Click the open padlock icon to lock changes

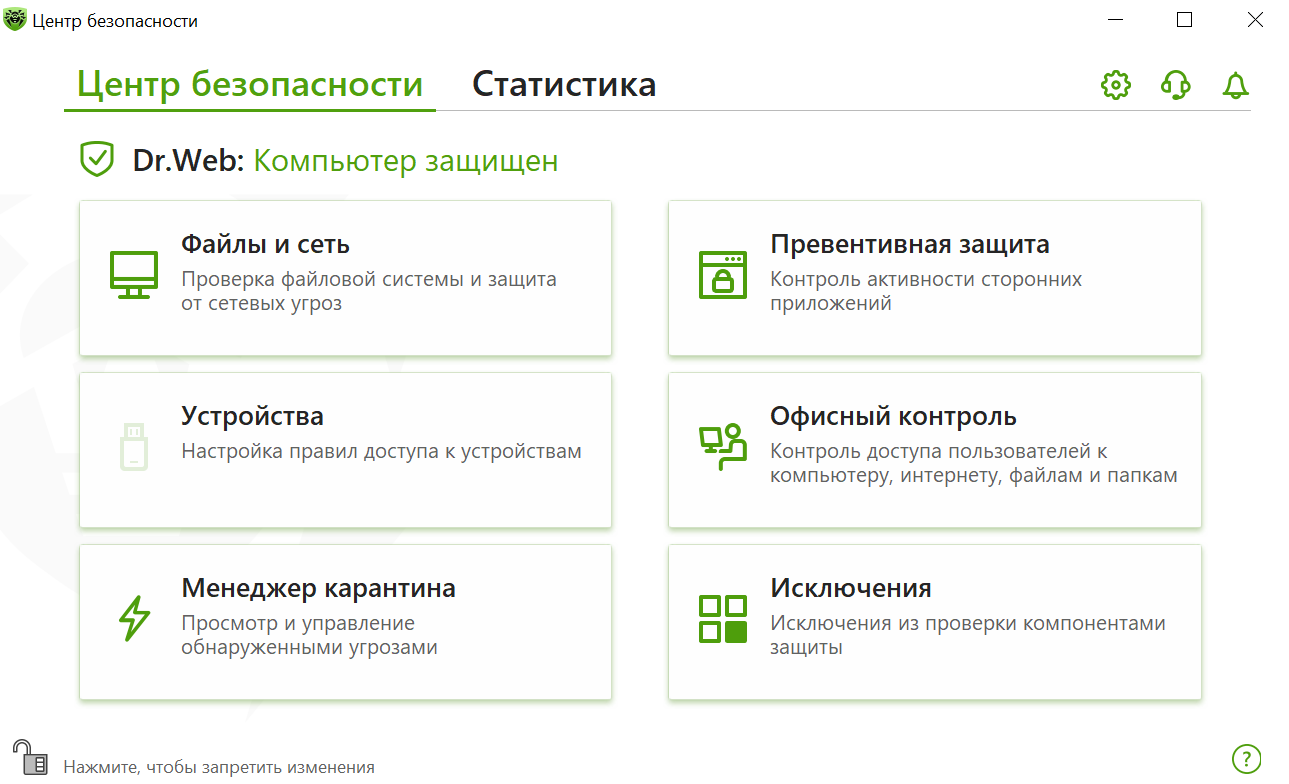(x=30, y=757)
